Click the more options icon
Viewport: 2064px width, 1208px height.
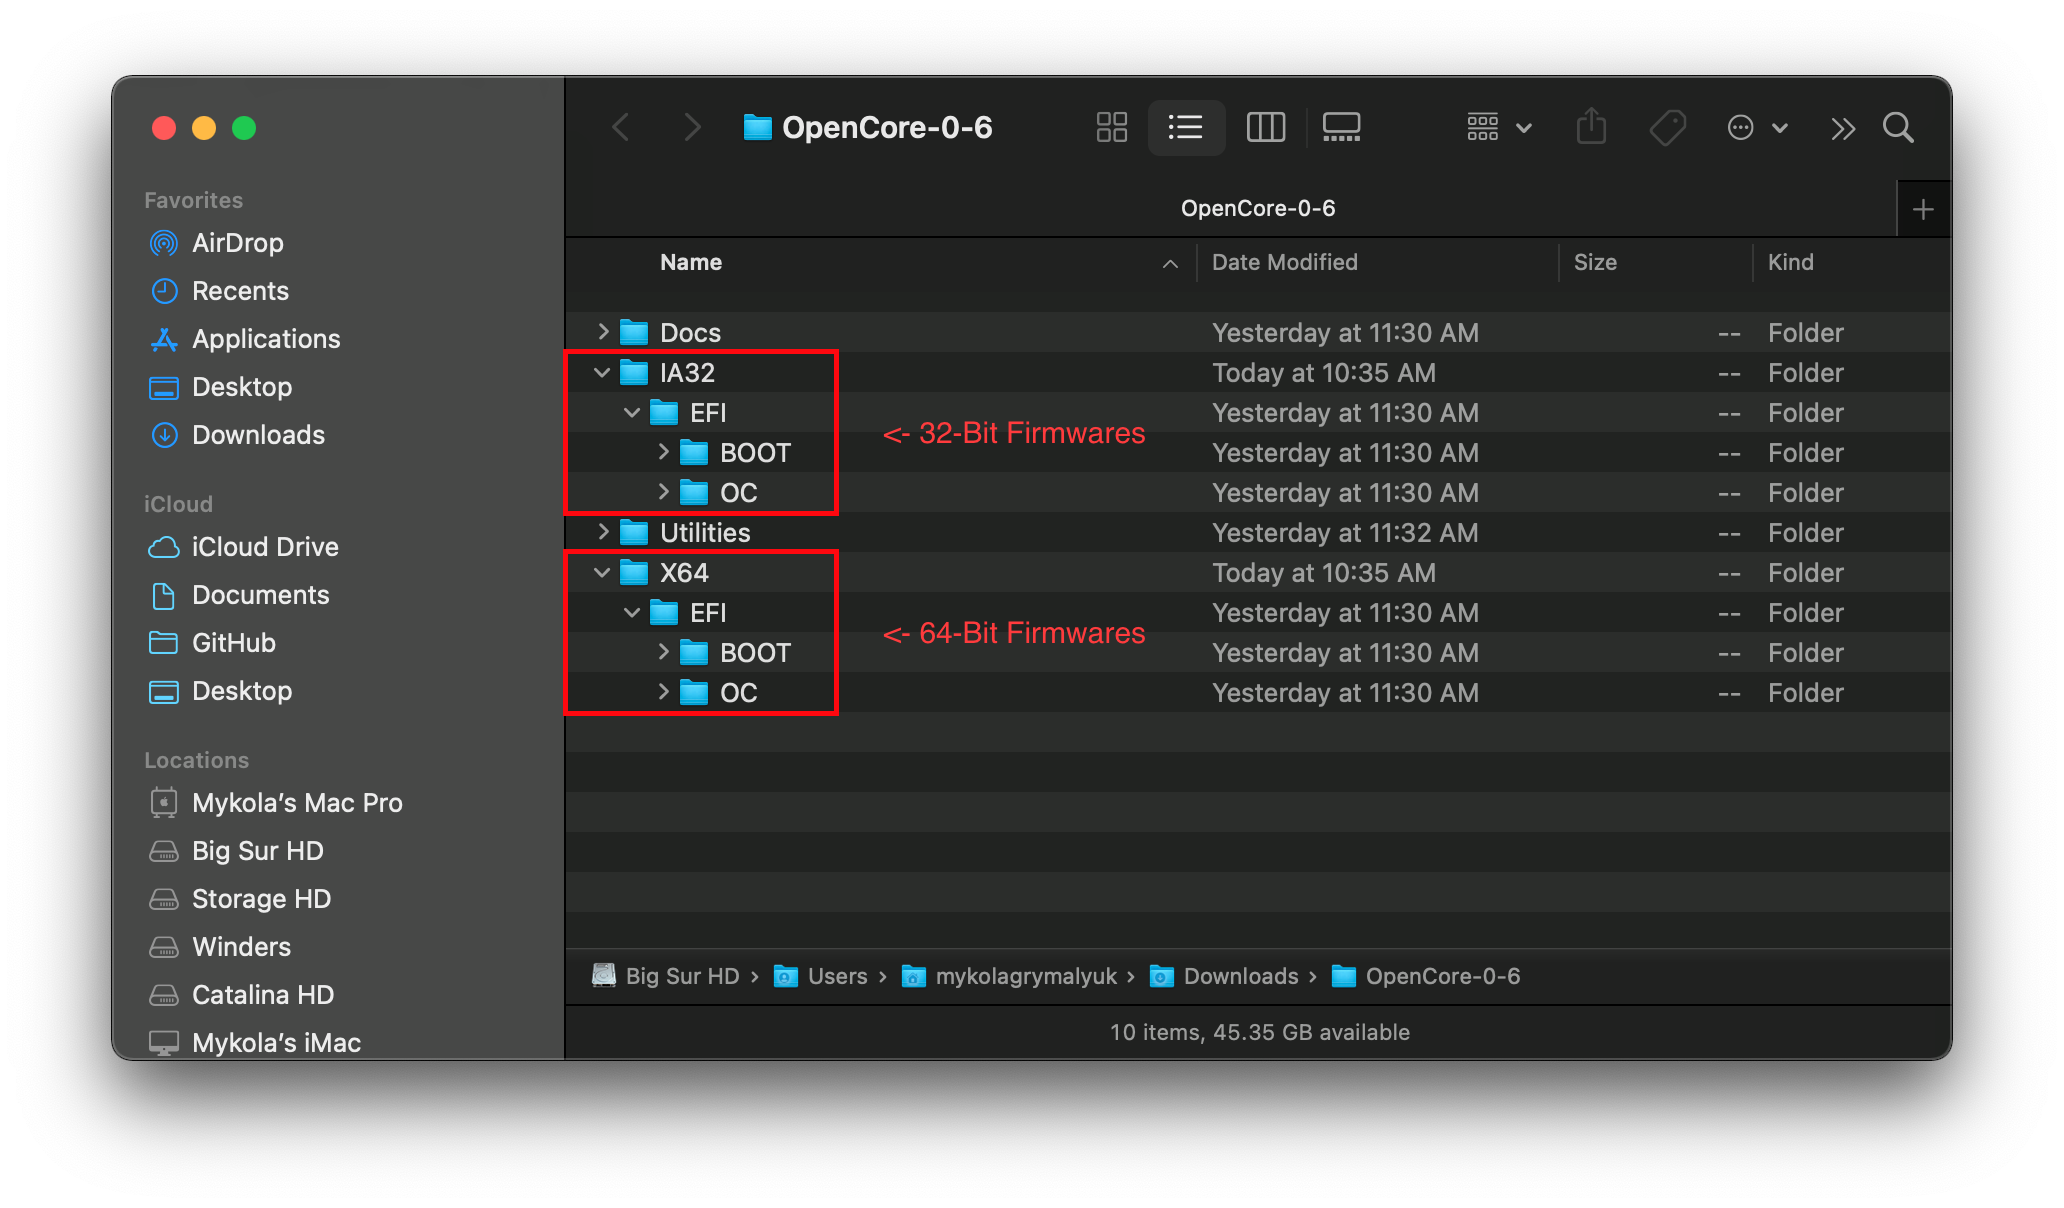point(1736,127)
